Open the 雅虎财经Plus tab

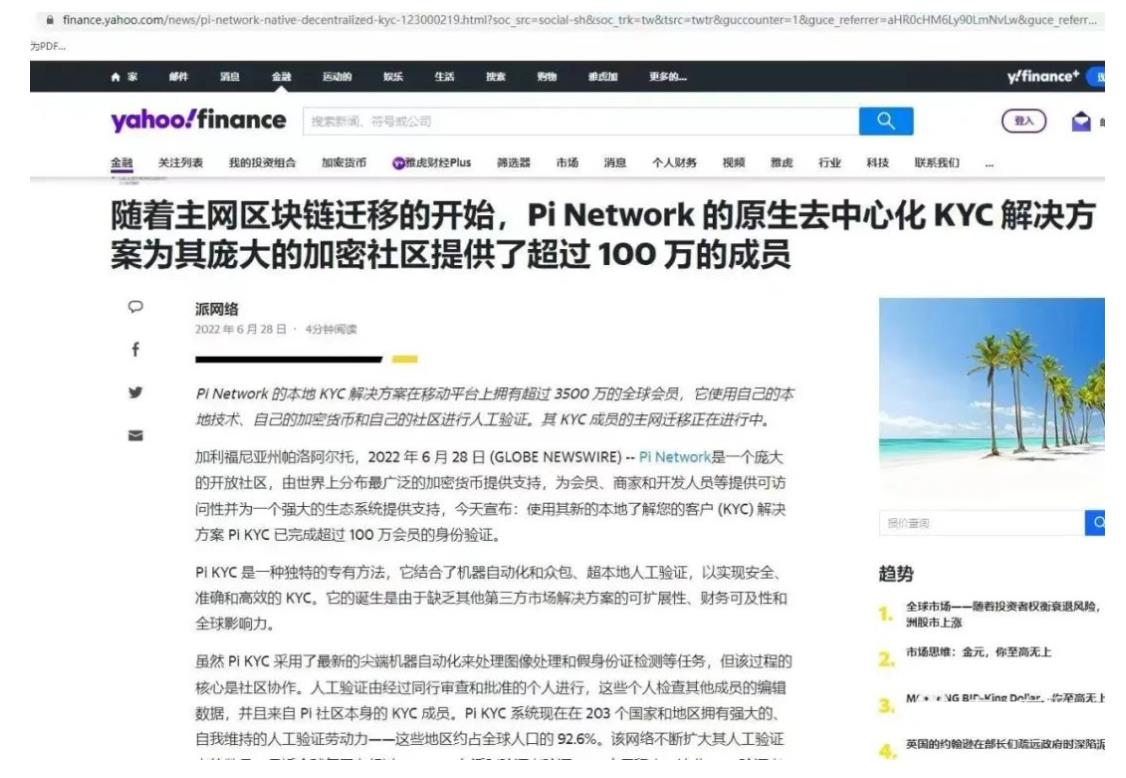(432, 163)
